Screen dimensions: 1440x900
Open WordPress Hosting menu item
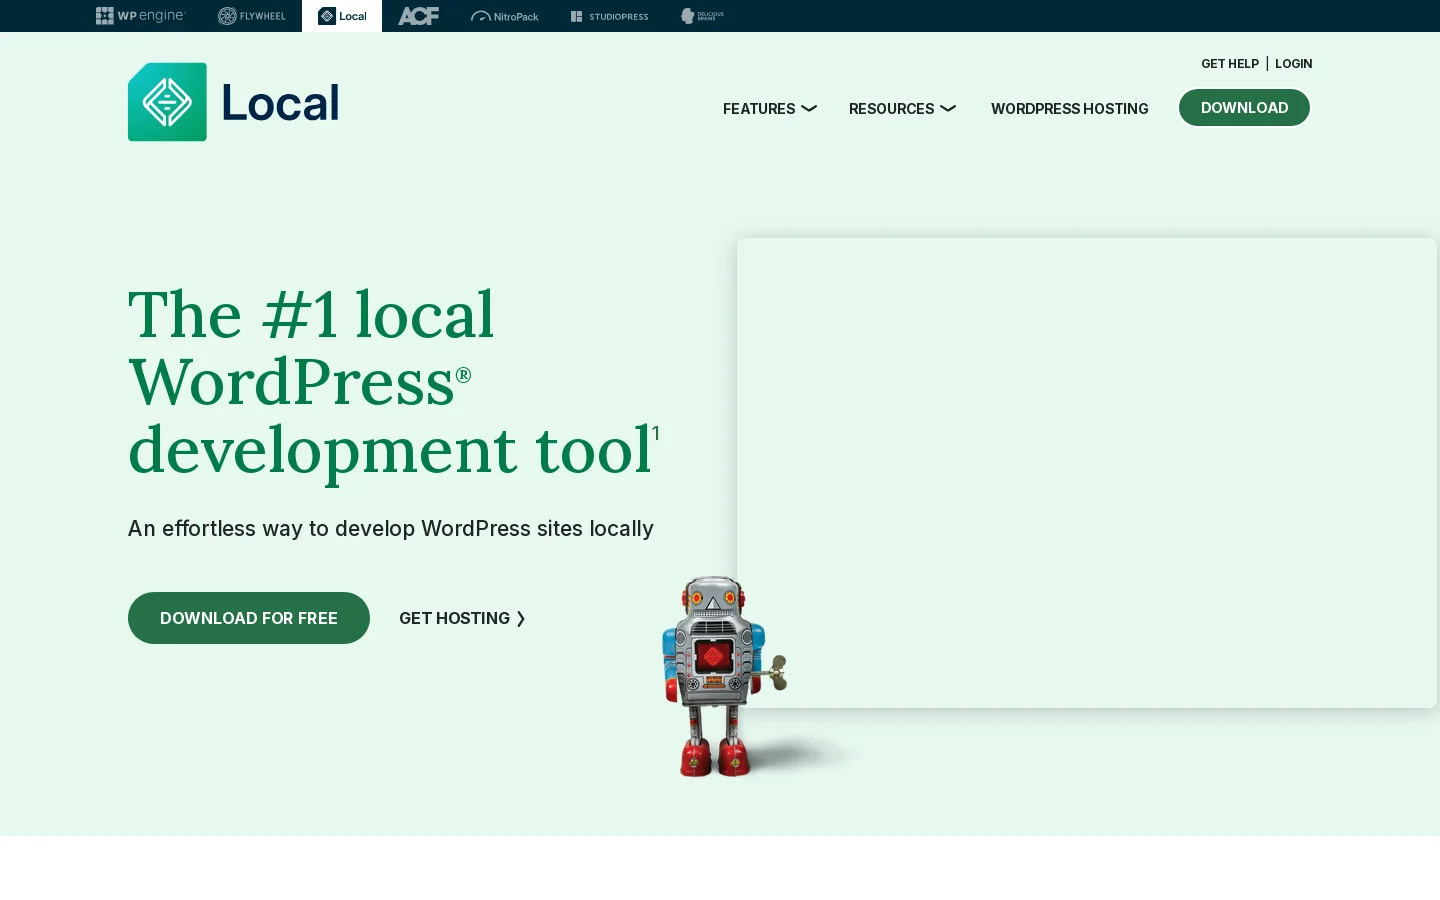[1069, 108]
